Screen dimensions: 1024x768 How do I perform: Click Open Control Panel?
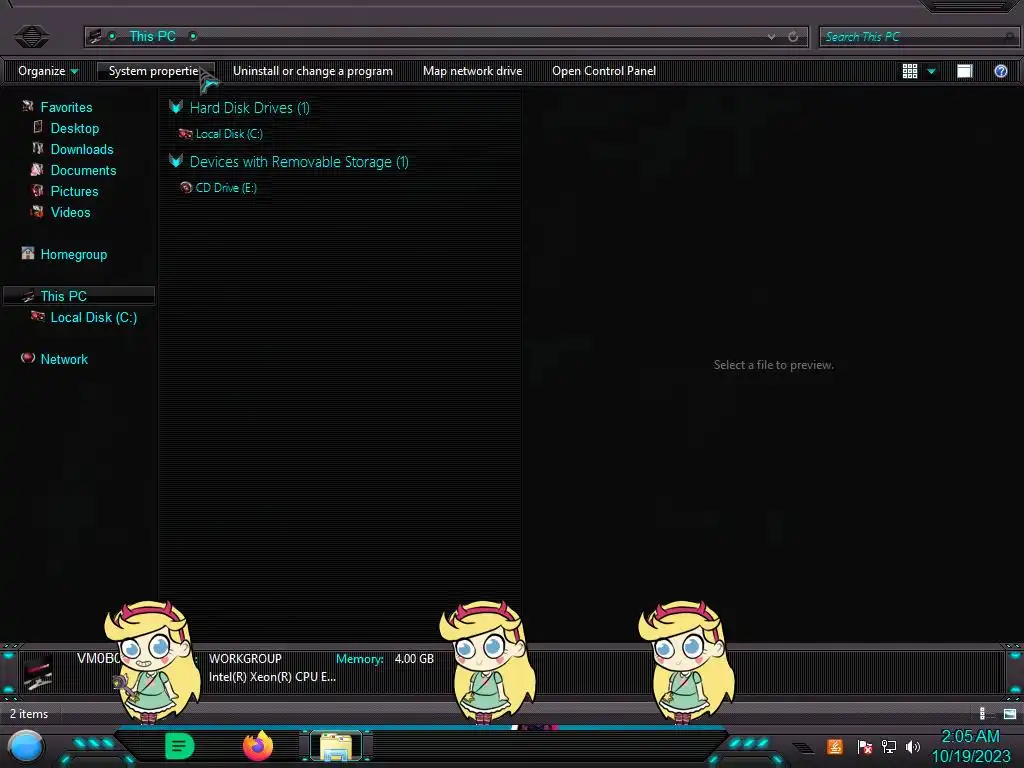[x=603, y=71]
